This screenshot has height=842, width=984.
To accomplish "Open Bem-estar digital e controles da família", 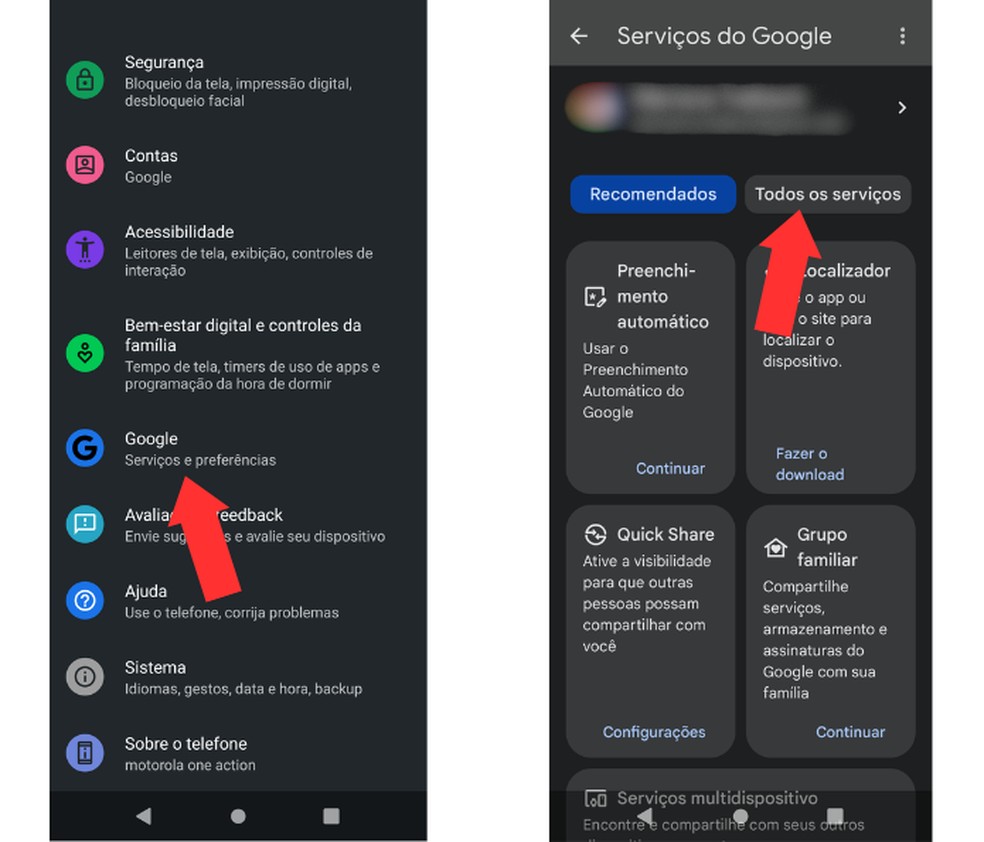I will 238,353.
